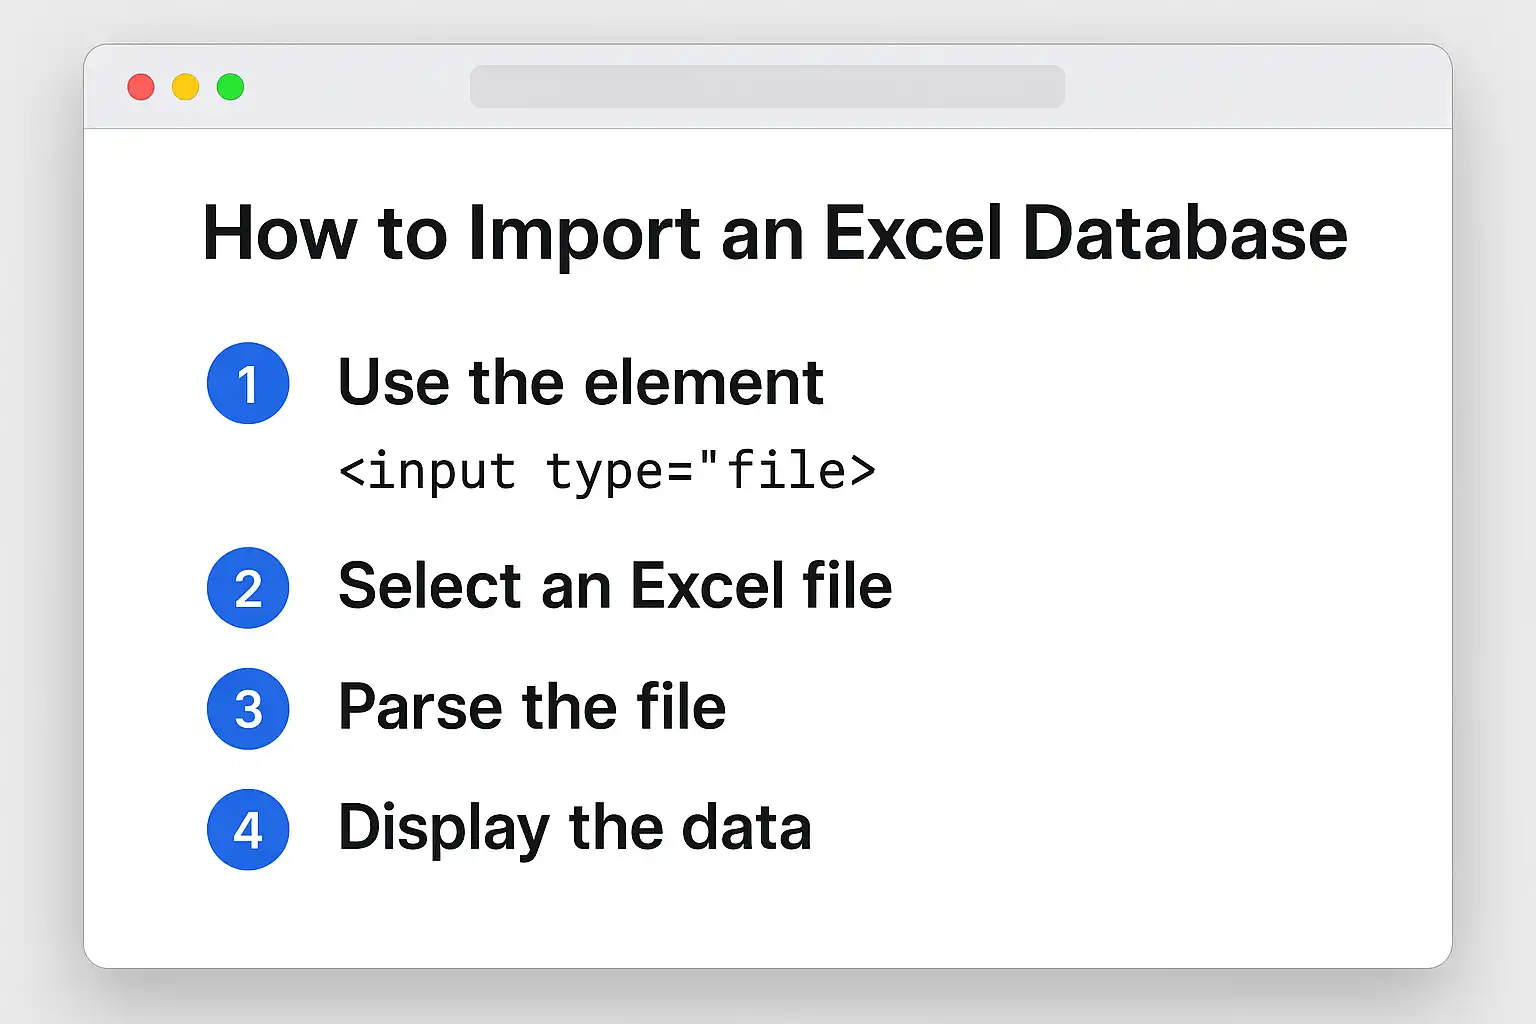Viewport: 1536px width, 1024px height.
Task: Click the blue step 2 circle icon
Action: 248,588
